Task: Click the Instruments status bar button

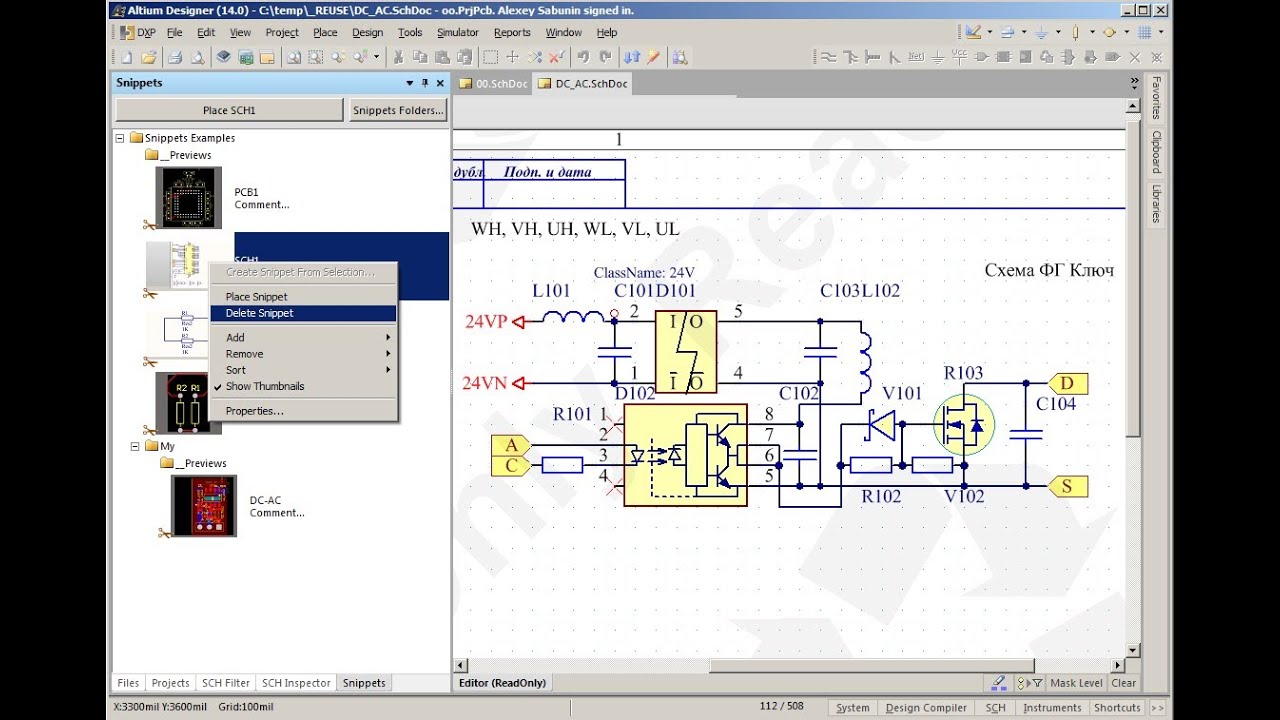Action: click(1051, 708)
